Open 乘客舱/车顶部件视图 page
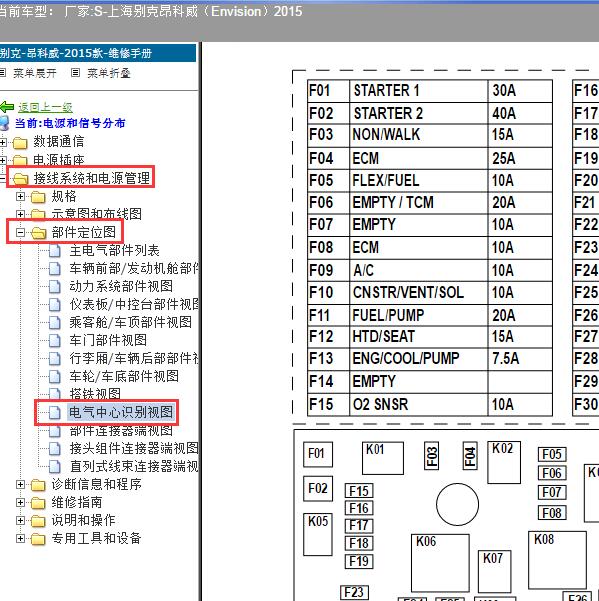 coord(130,322)
